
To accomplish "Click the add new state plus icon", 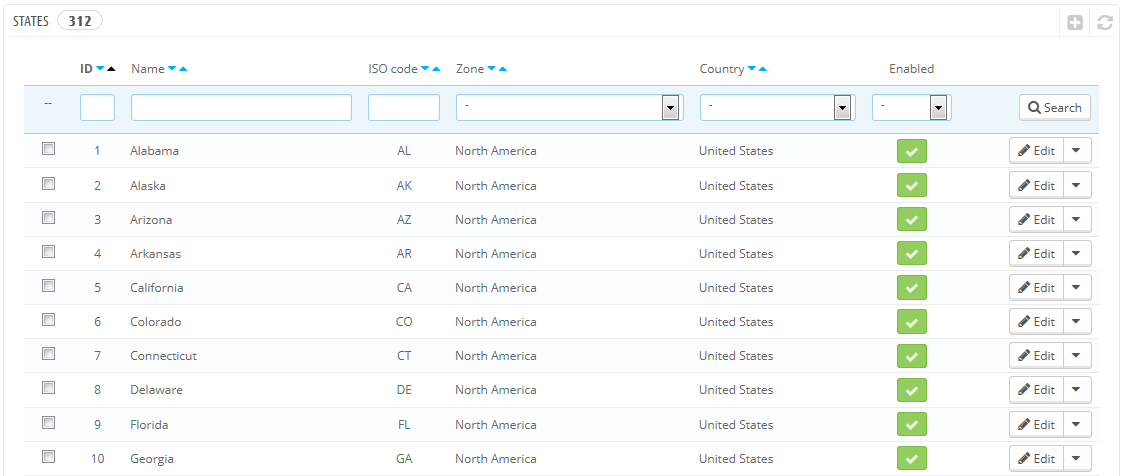I will click(x=1075, y=22).
